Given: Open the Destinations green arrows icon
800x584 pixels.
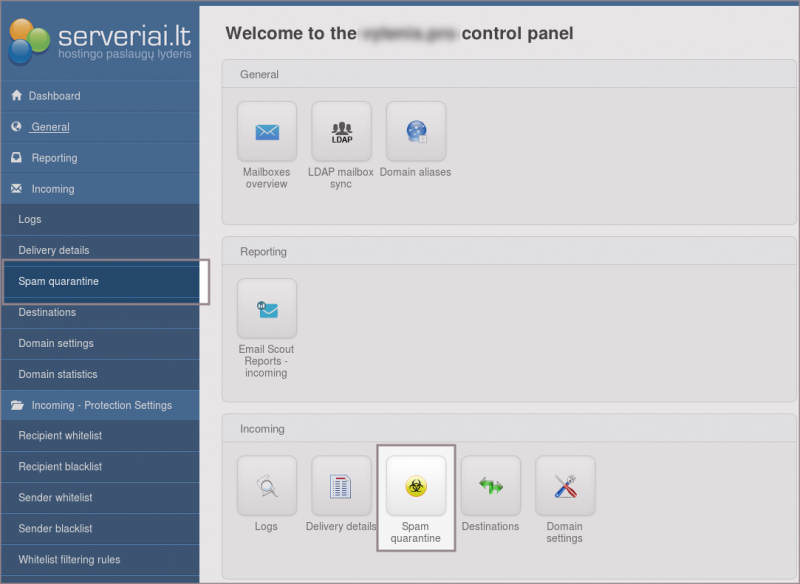Looking at the screenshot, I should [x=490, y=486].
